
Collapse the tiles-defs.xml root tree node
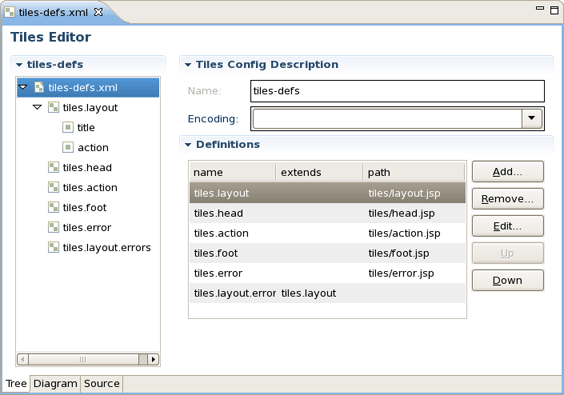click(23, 87)
